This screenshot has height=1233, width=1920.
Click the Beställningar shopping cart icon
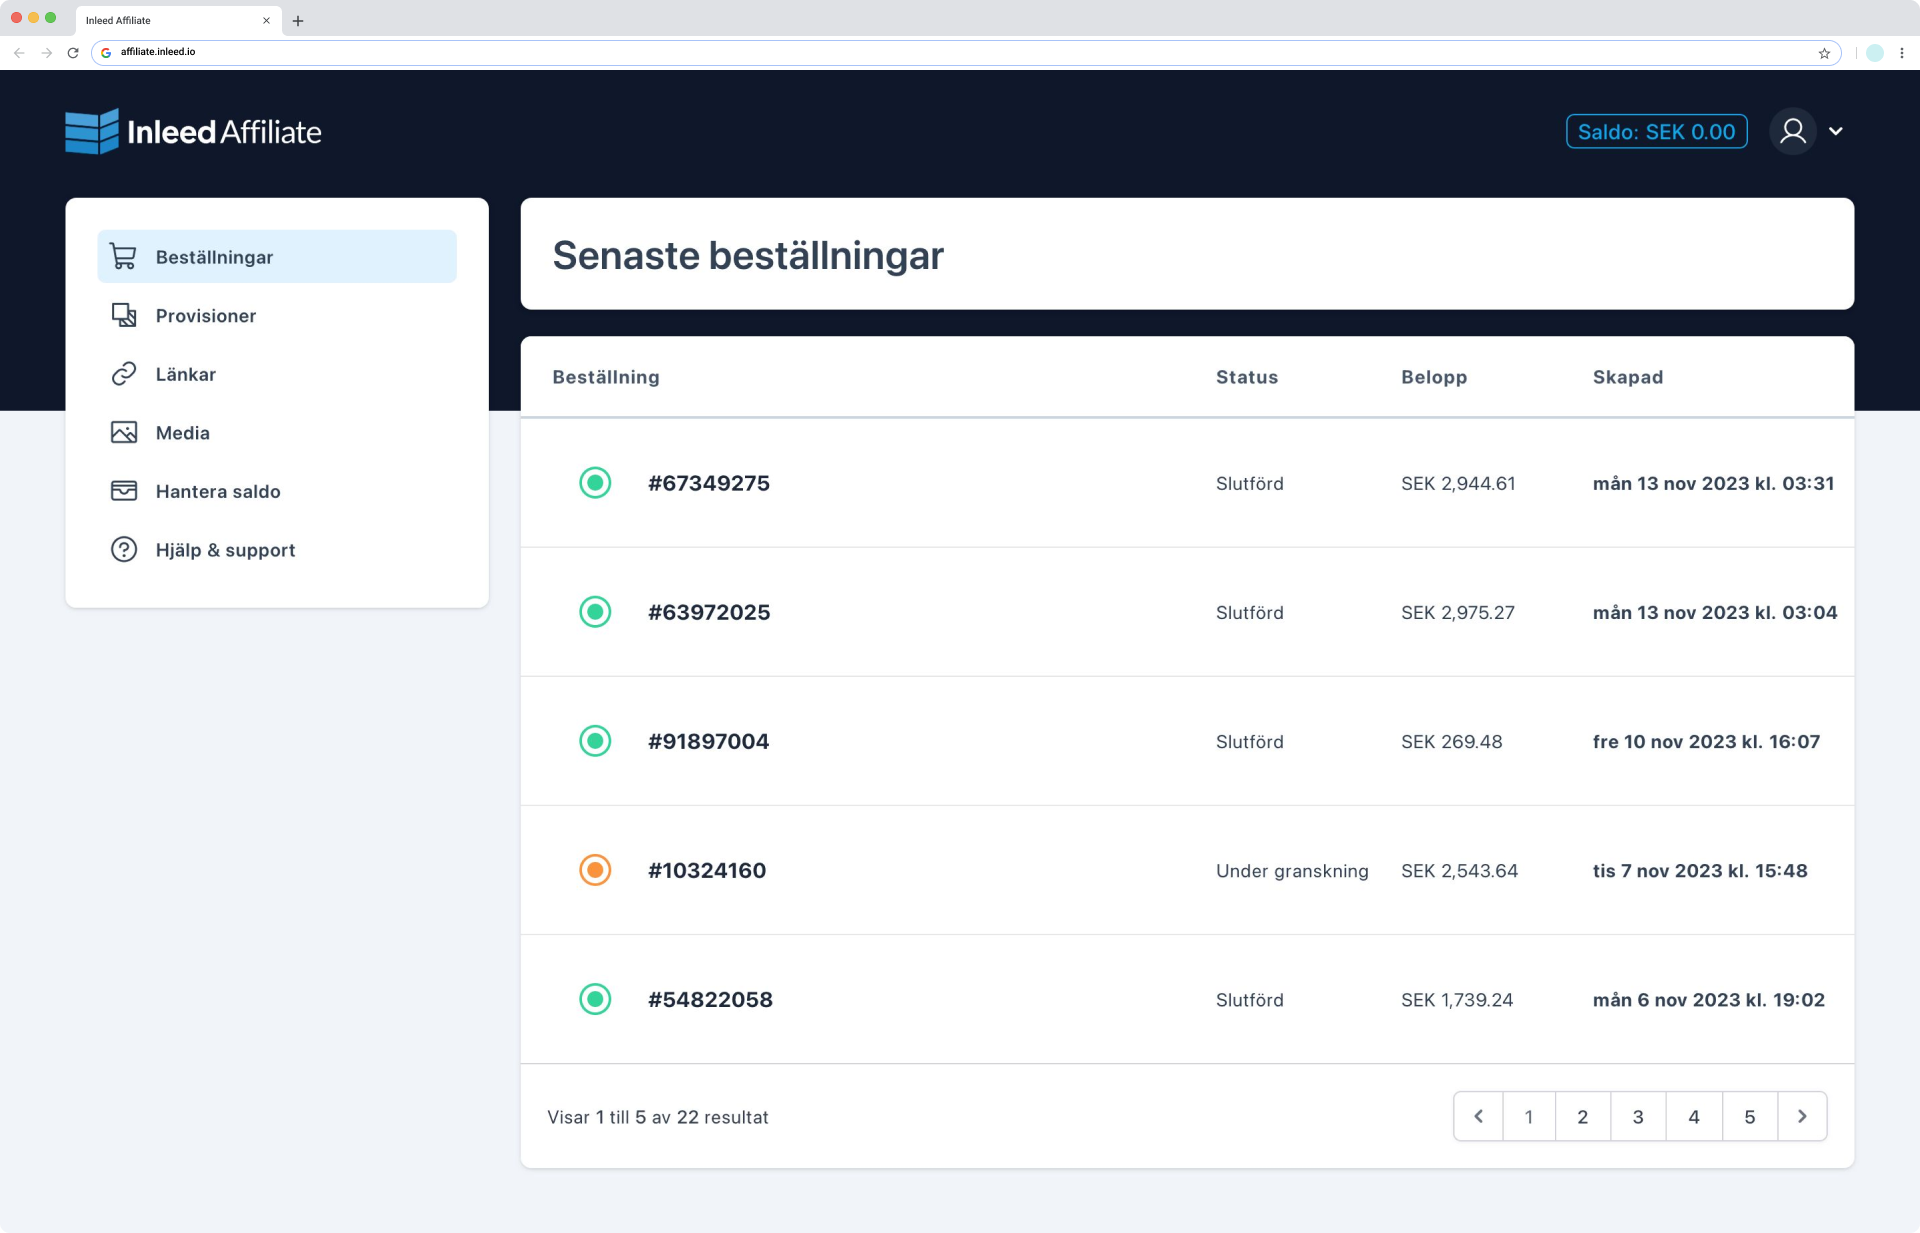tap(123, 257)
